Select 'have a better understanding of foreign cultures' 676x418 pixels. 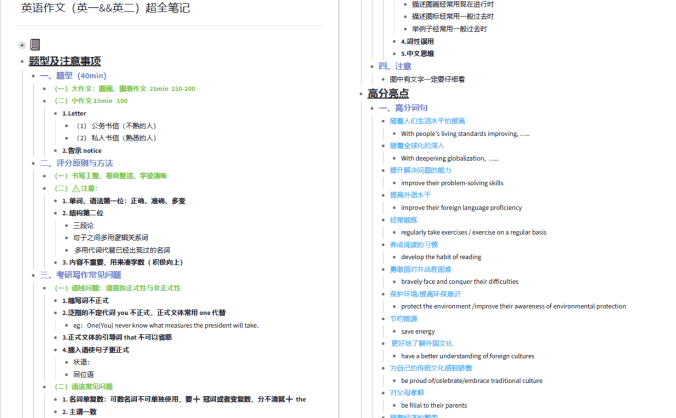point(467,356)
